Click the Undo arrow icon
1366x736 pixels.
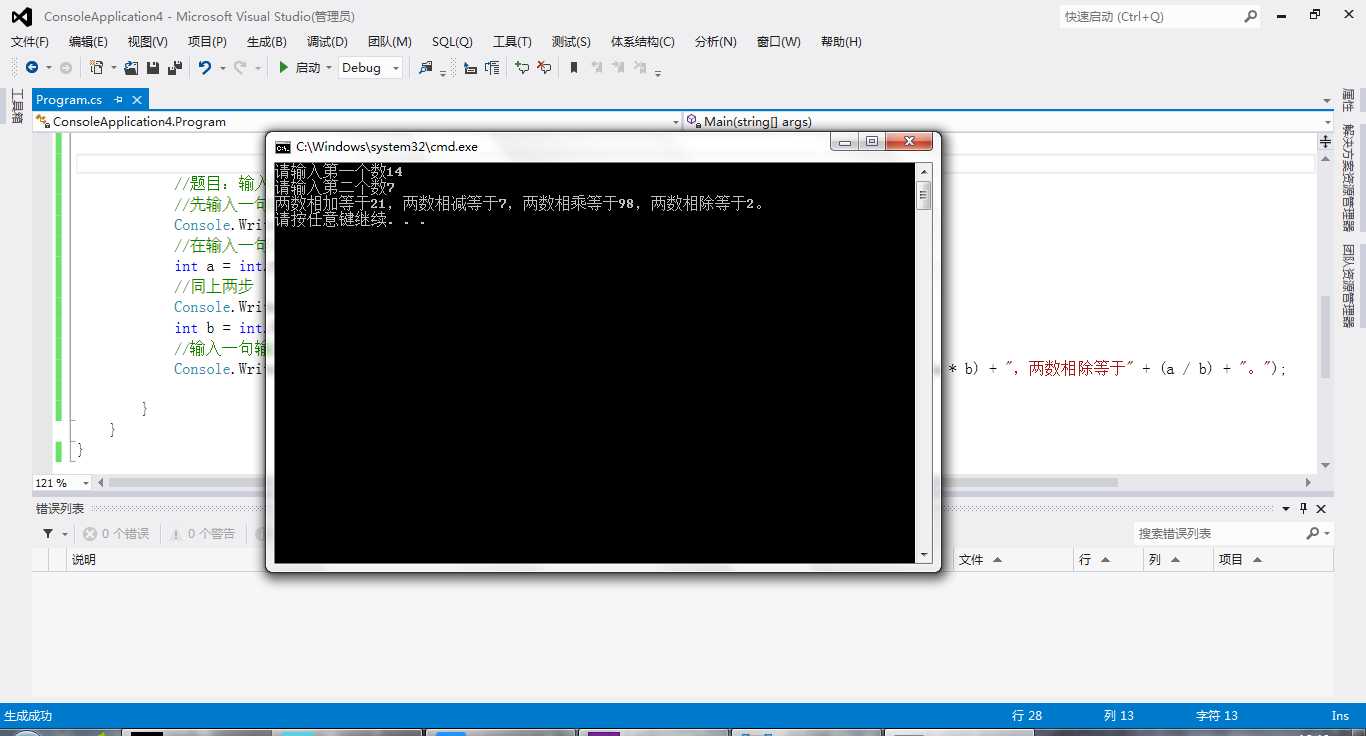205,67
